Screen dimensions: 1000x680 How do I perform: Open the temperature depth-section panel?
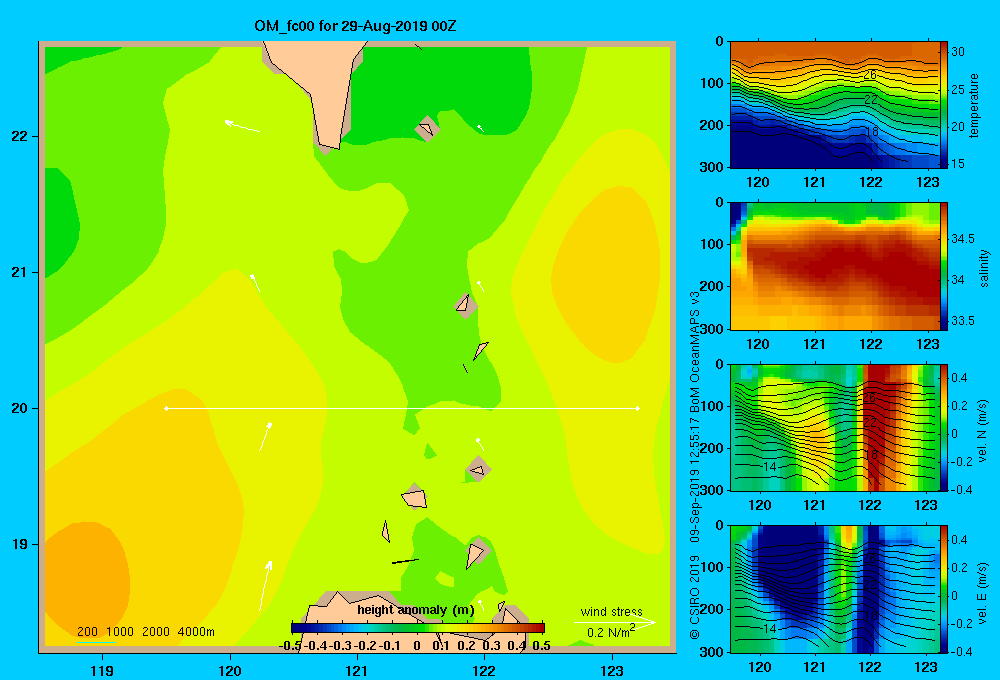(834, 105)
